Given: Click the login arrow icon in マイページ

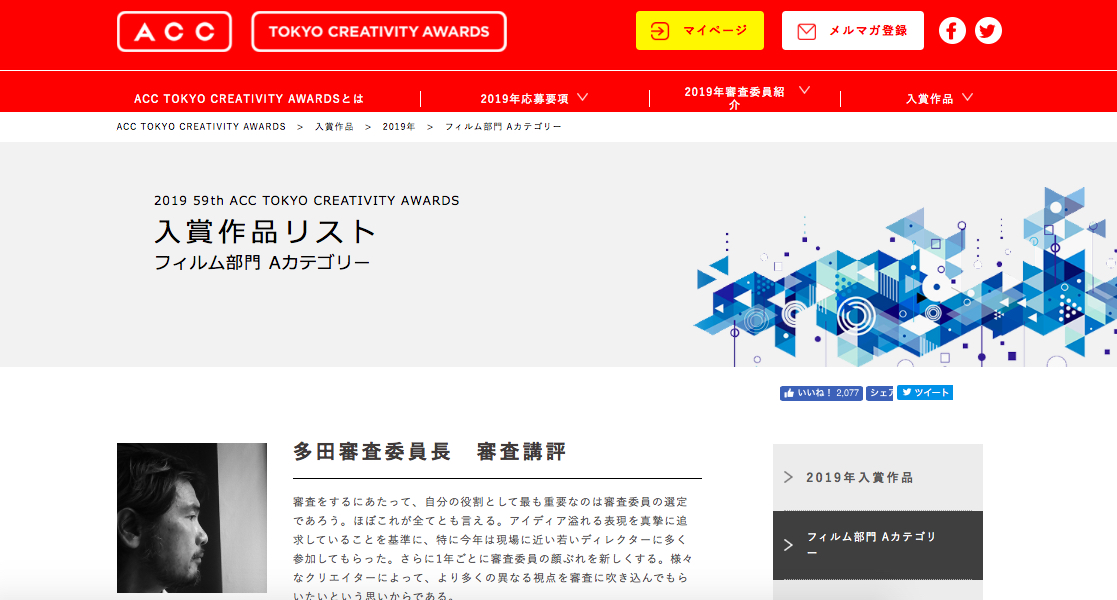Looking at the screenshot, I should tap(660, 31).
